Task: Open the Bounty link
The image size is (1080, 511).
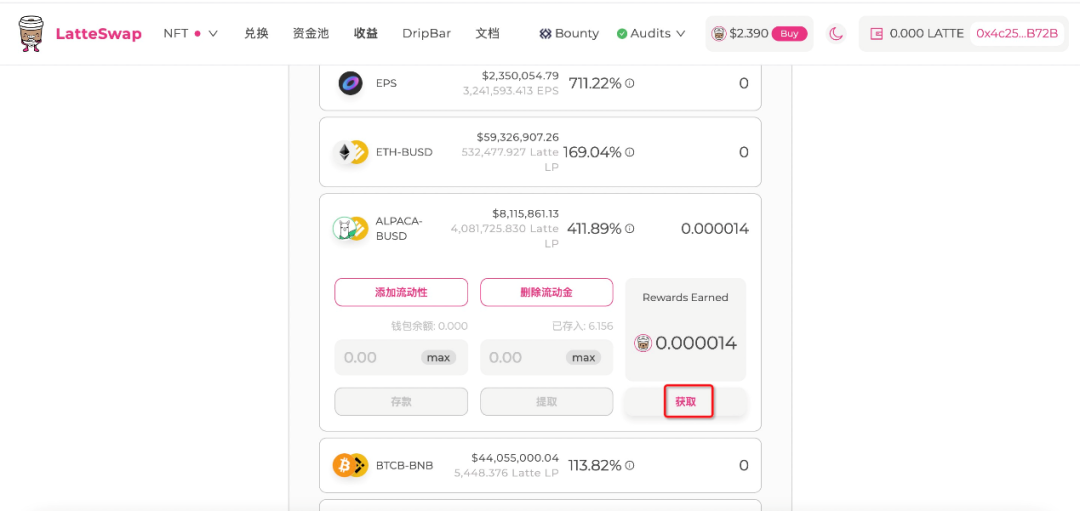Action: (569, 33)
